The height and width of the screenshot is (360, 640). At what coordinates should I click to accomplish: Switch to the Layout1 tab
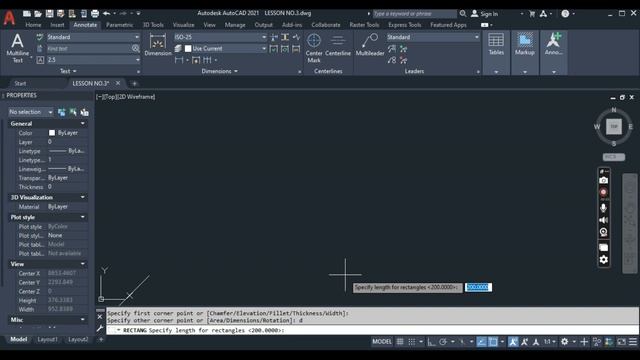click(x=47, y=340)
